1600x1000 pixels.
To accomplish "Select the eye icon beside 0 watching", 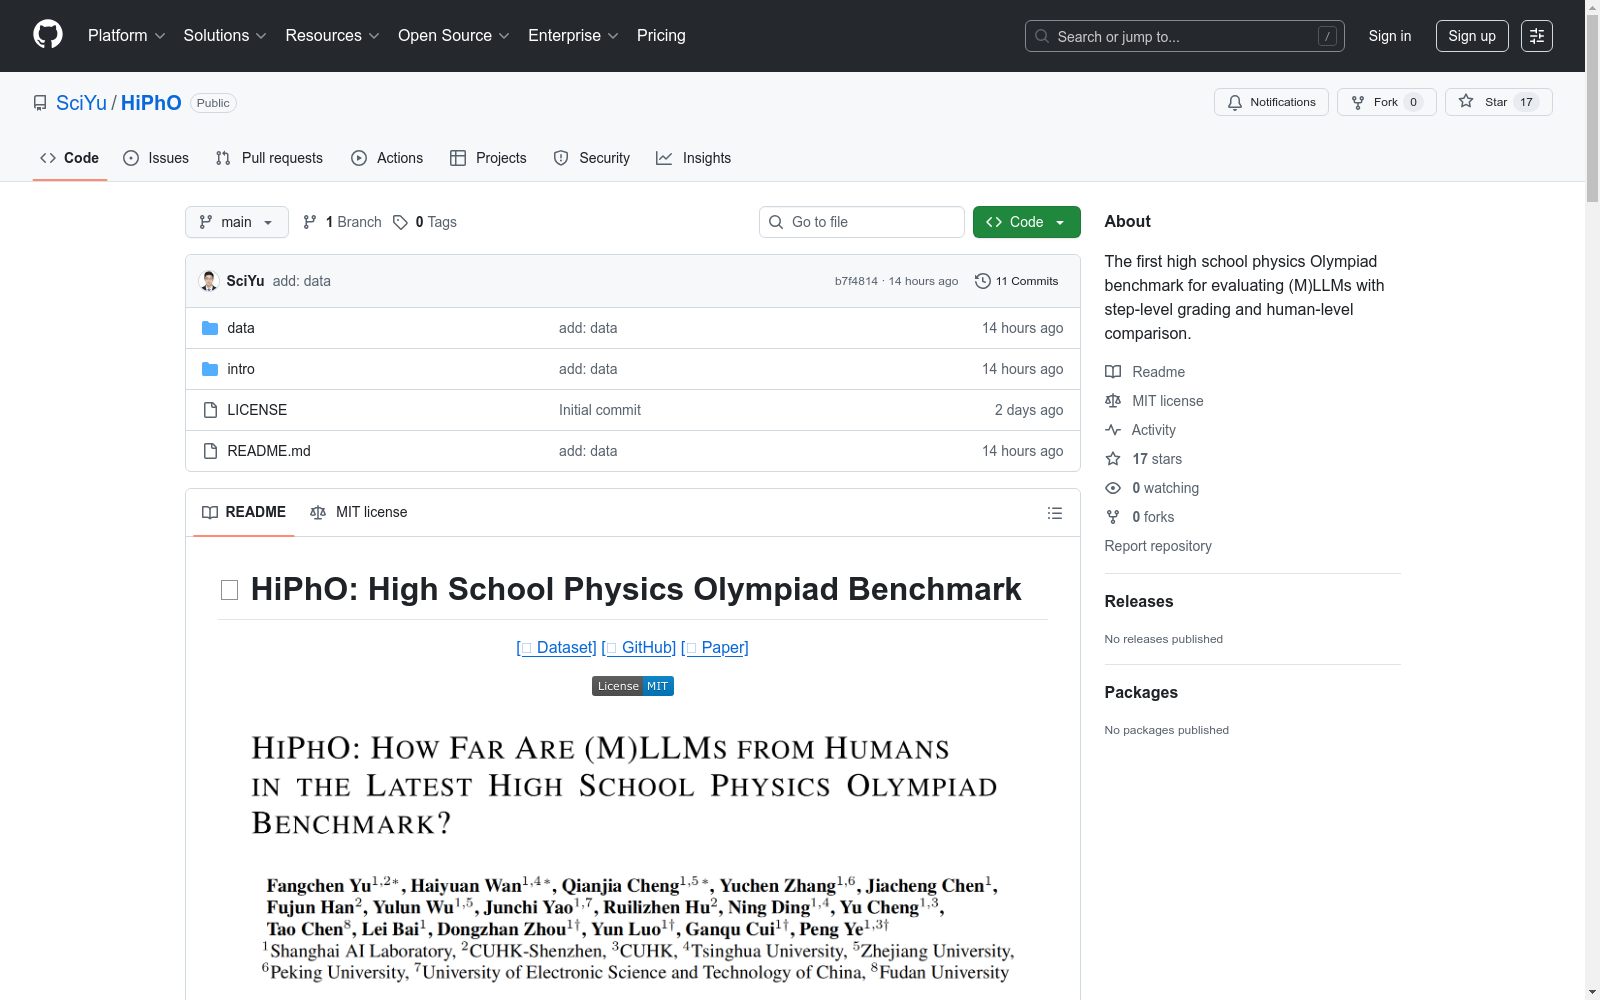I will 1113,488.
